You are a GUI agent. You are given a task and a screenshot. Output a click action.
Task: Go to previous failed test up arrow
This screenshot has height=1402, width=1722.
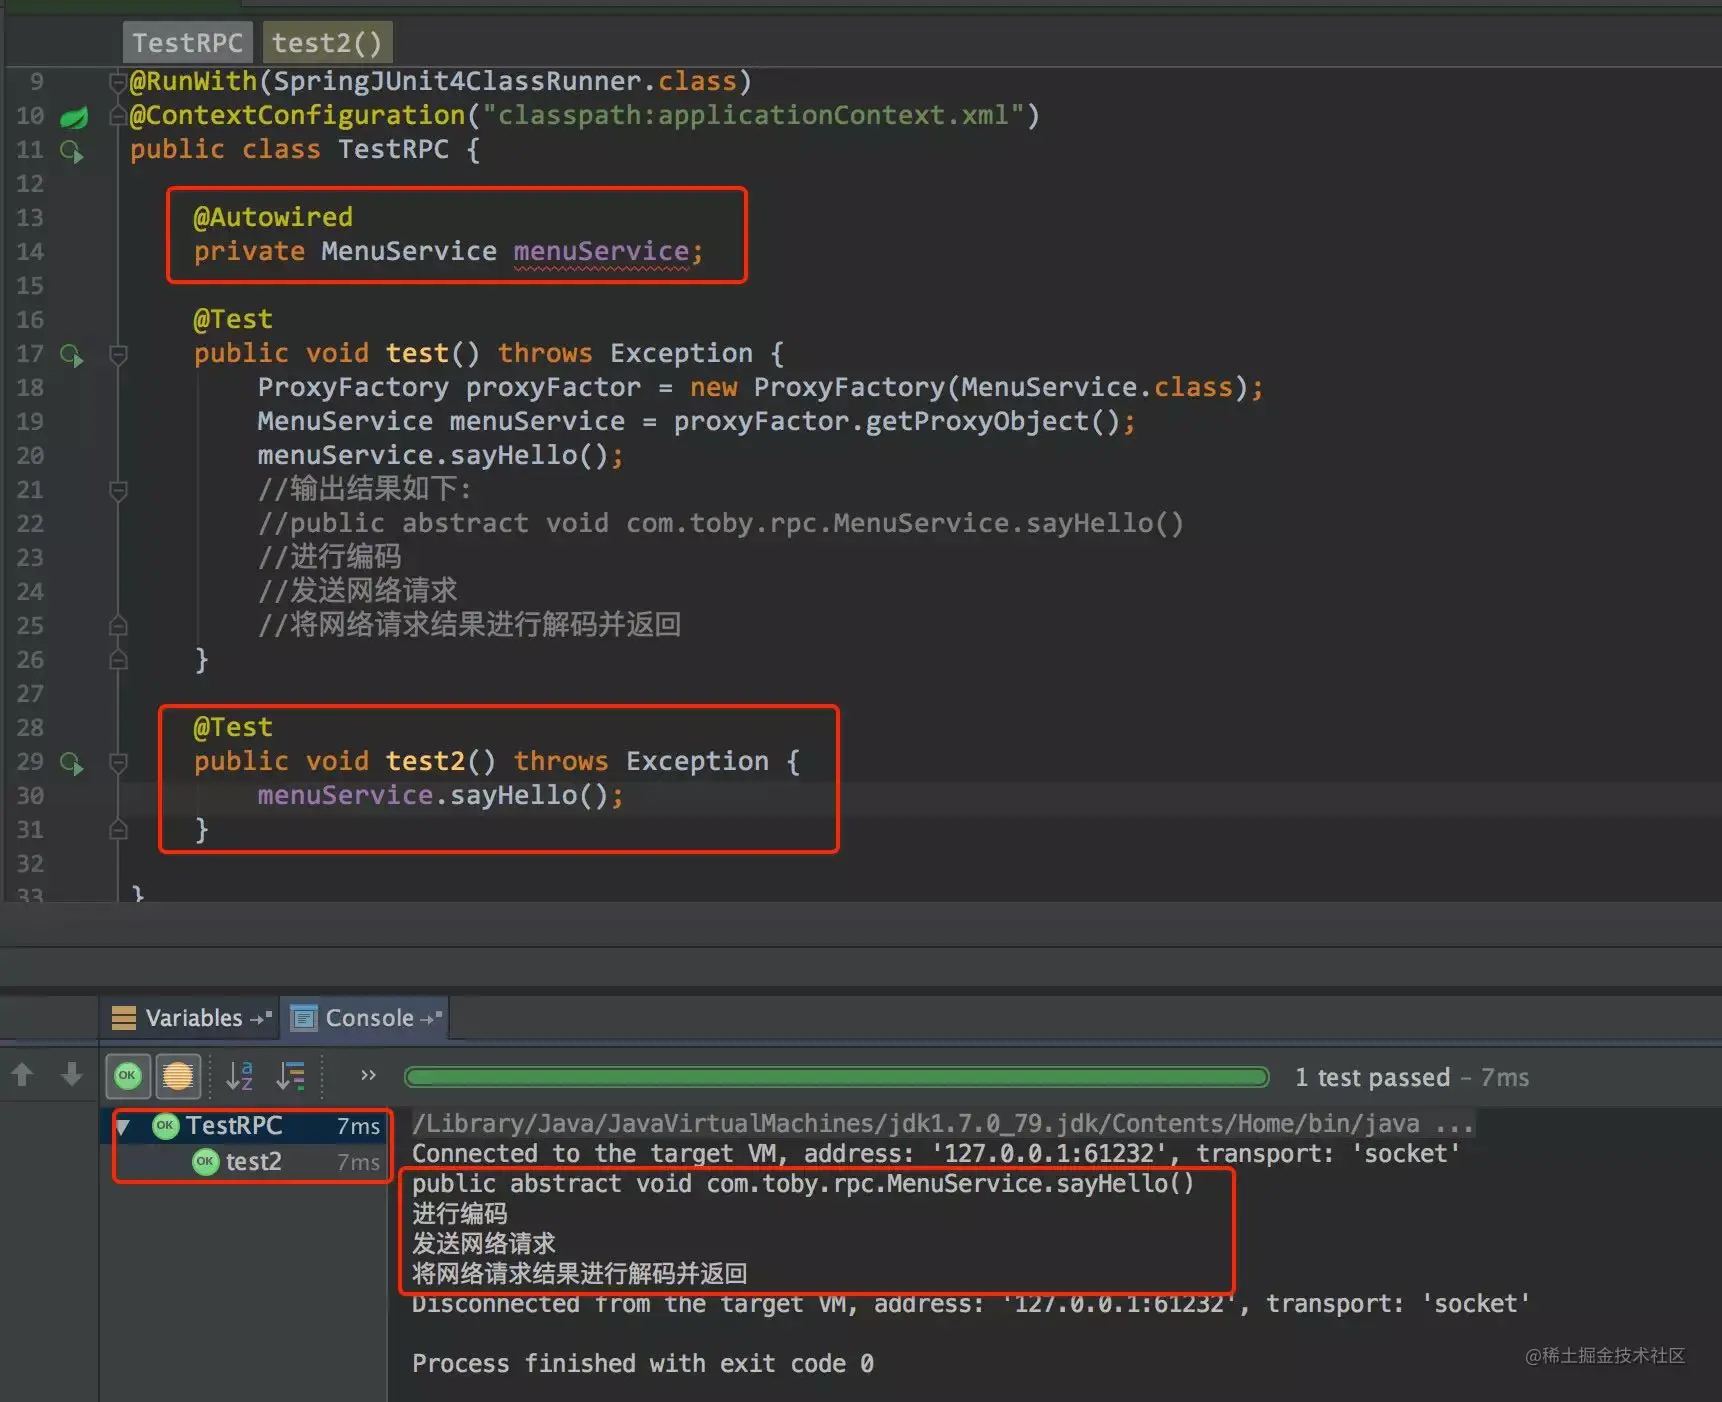point(22,1075)
